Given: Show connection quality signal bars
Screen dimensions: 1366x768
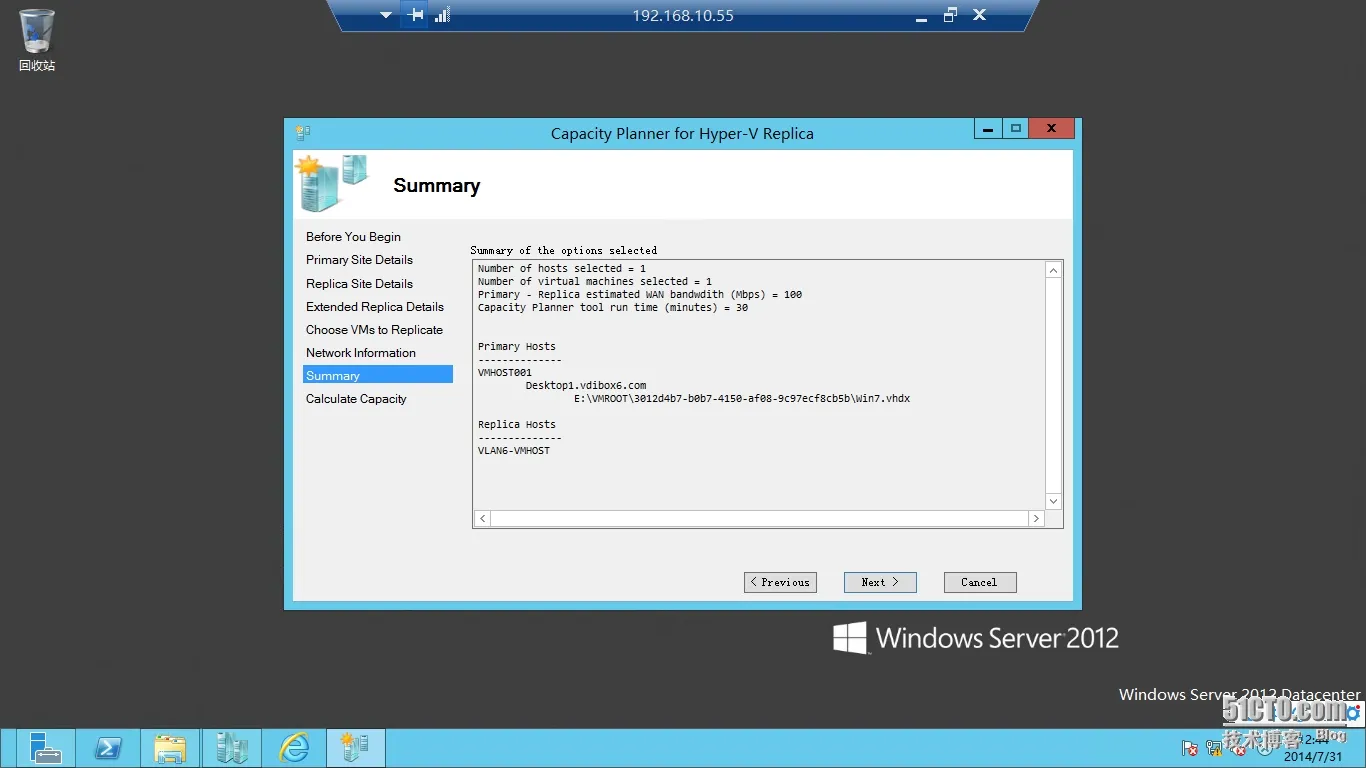Looking at the screenshot, I should click(442, 15).
